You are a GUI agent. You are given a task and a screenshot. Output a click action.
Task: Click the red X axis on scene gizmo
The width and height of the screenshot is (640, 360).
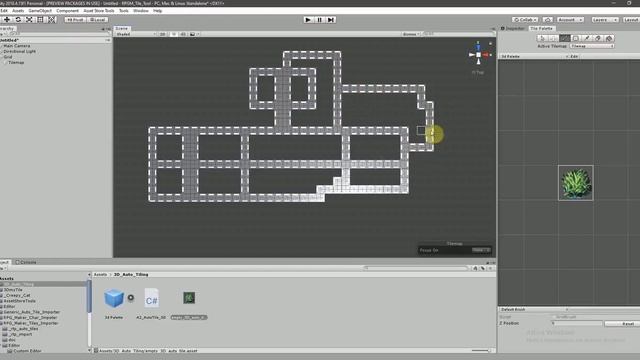(x=486, y=55)
